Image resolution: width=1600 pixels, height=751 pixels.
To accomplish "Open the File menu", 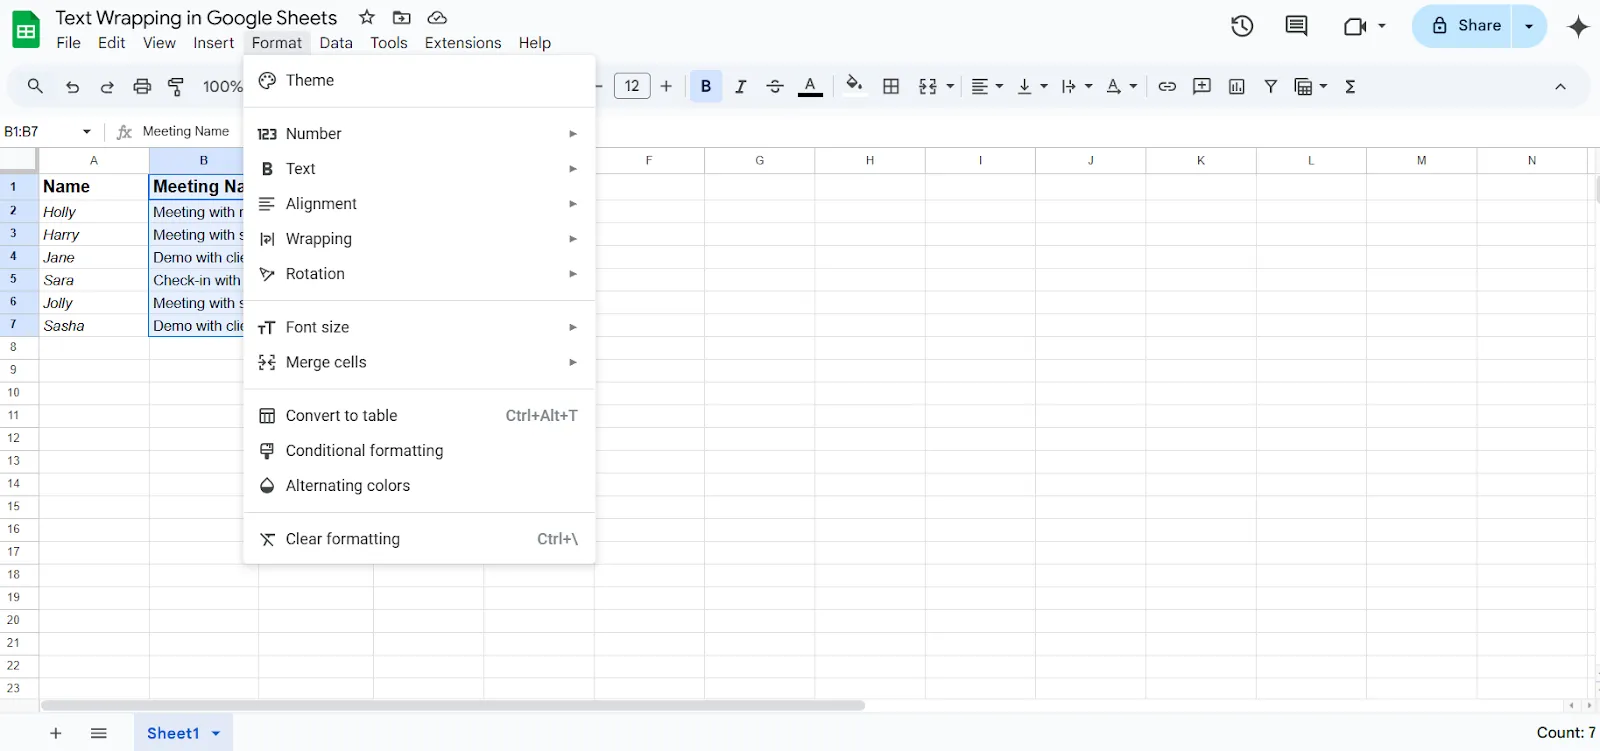I will (x=69, y=43).
